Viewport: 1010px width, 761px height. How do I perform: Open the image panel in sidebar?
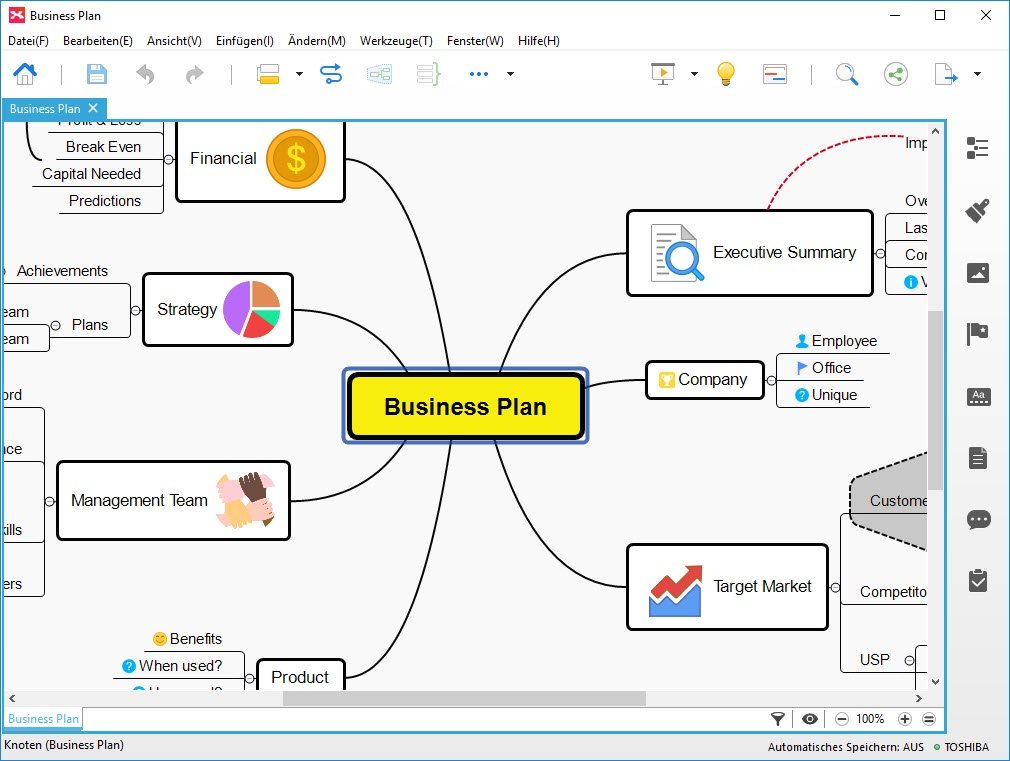(978, 273)
